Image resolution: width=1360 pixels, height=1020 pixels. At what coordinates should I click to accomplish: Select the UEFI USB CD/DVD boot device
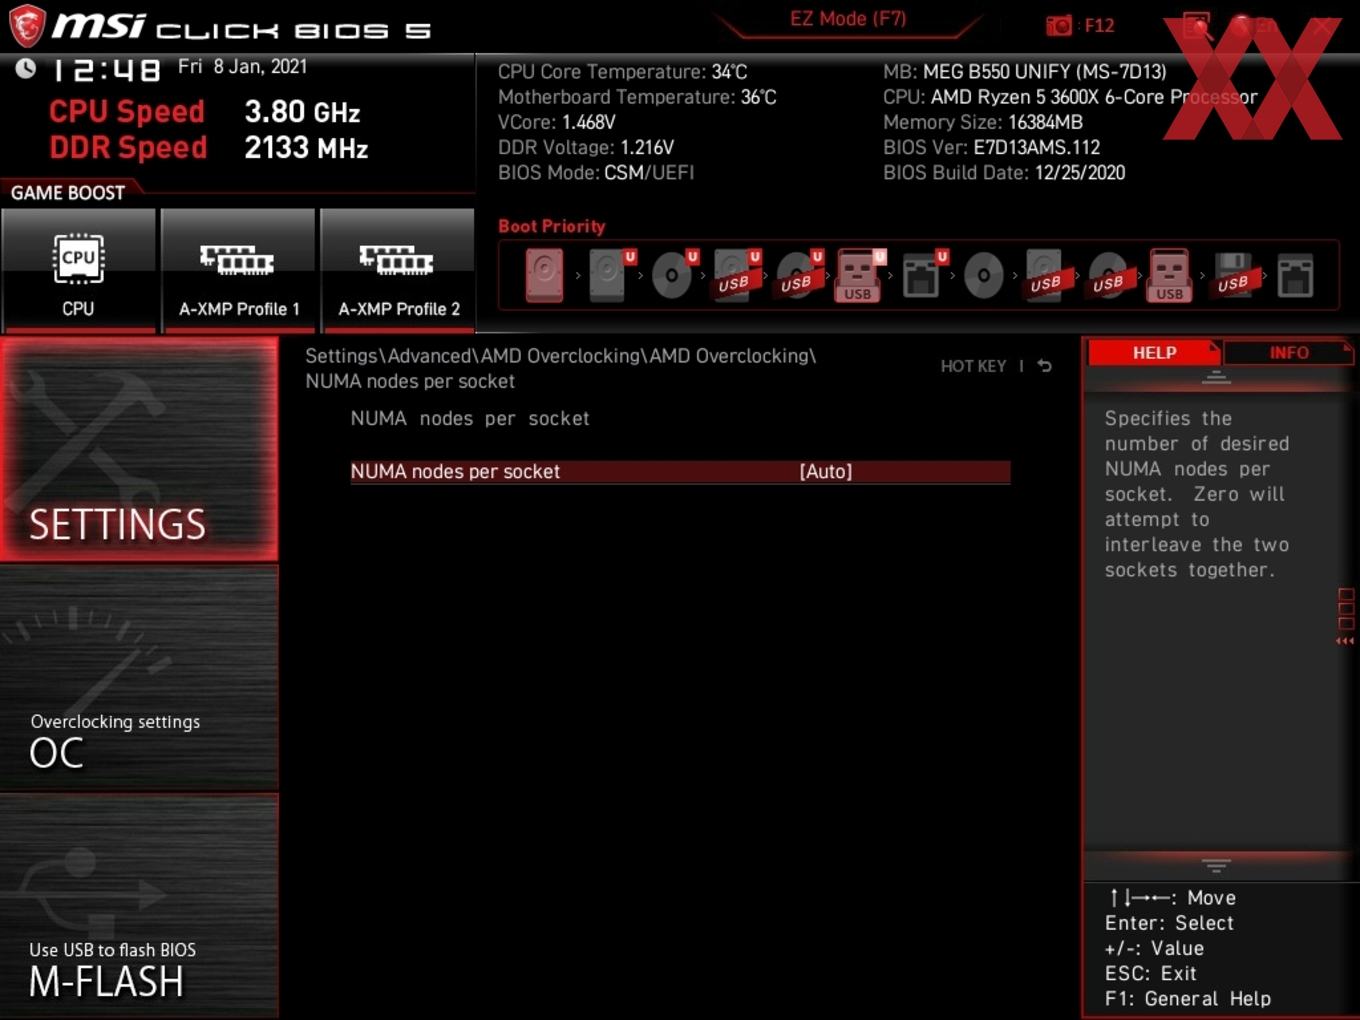(797, 275)
